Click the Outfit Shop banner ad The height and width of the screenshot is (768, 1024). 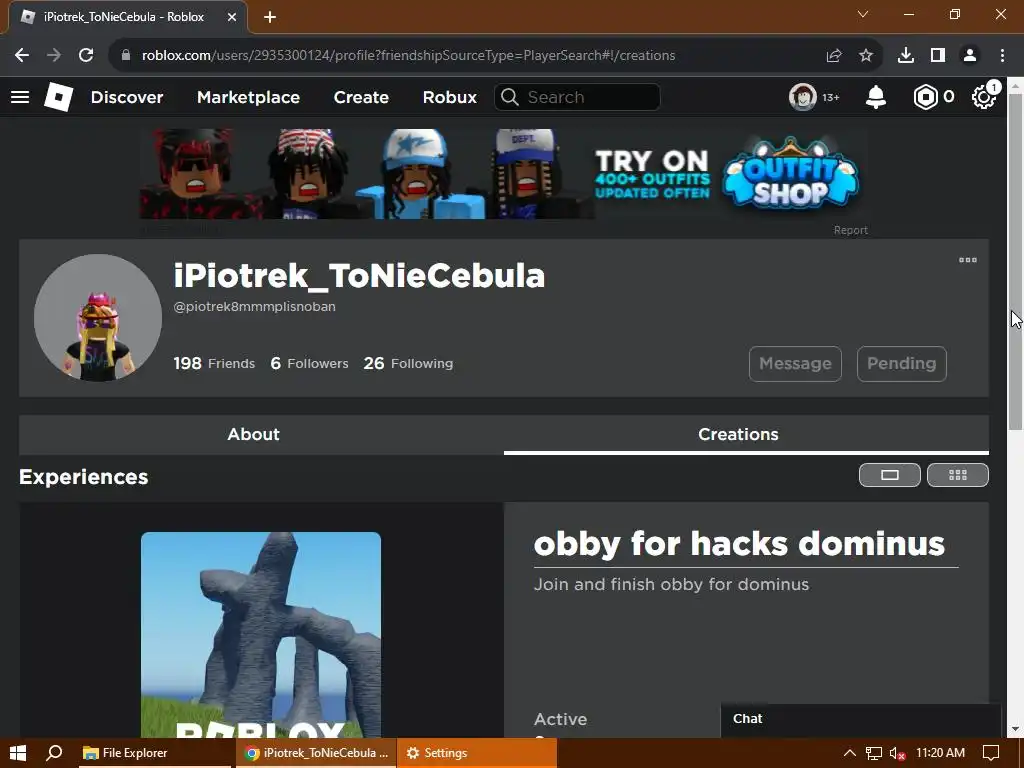(504, 174)
